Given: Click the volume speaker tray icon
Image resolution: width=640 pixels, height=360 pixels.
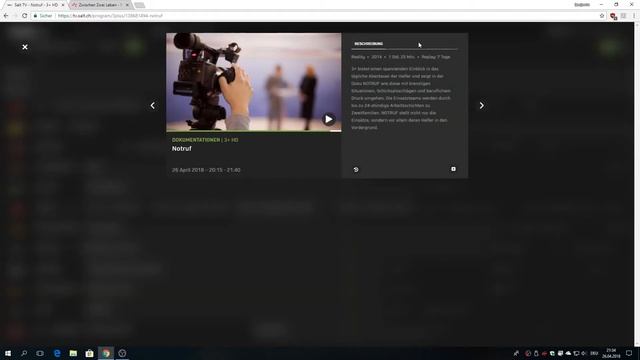Looking at the screenshot, I should click(584, 353).
